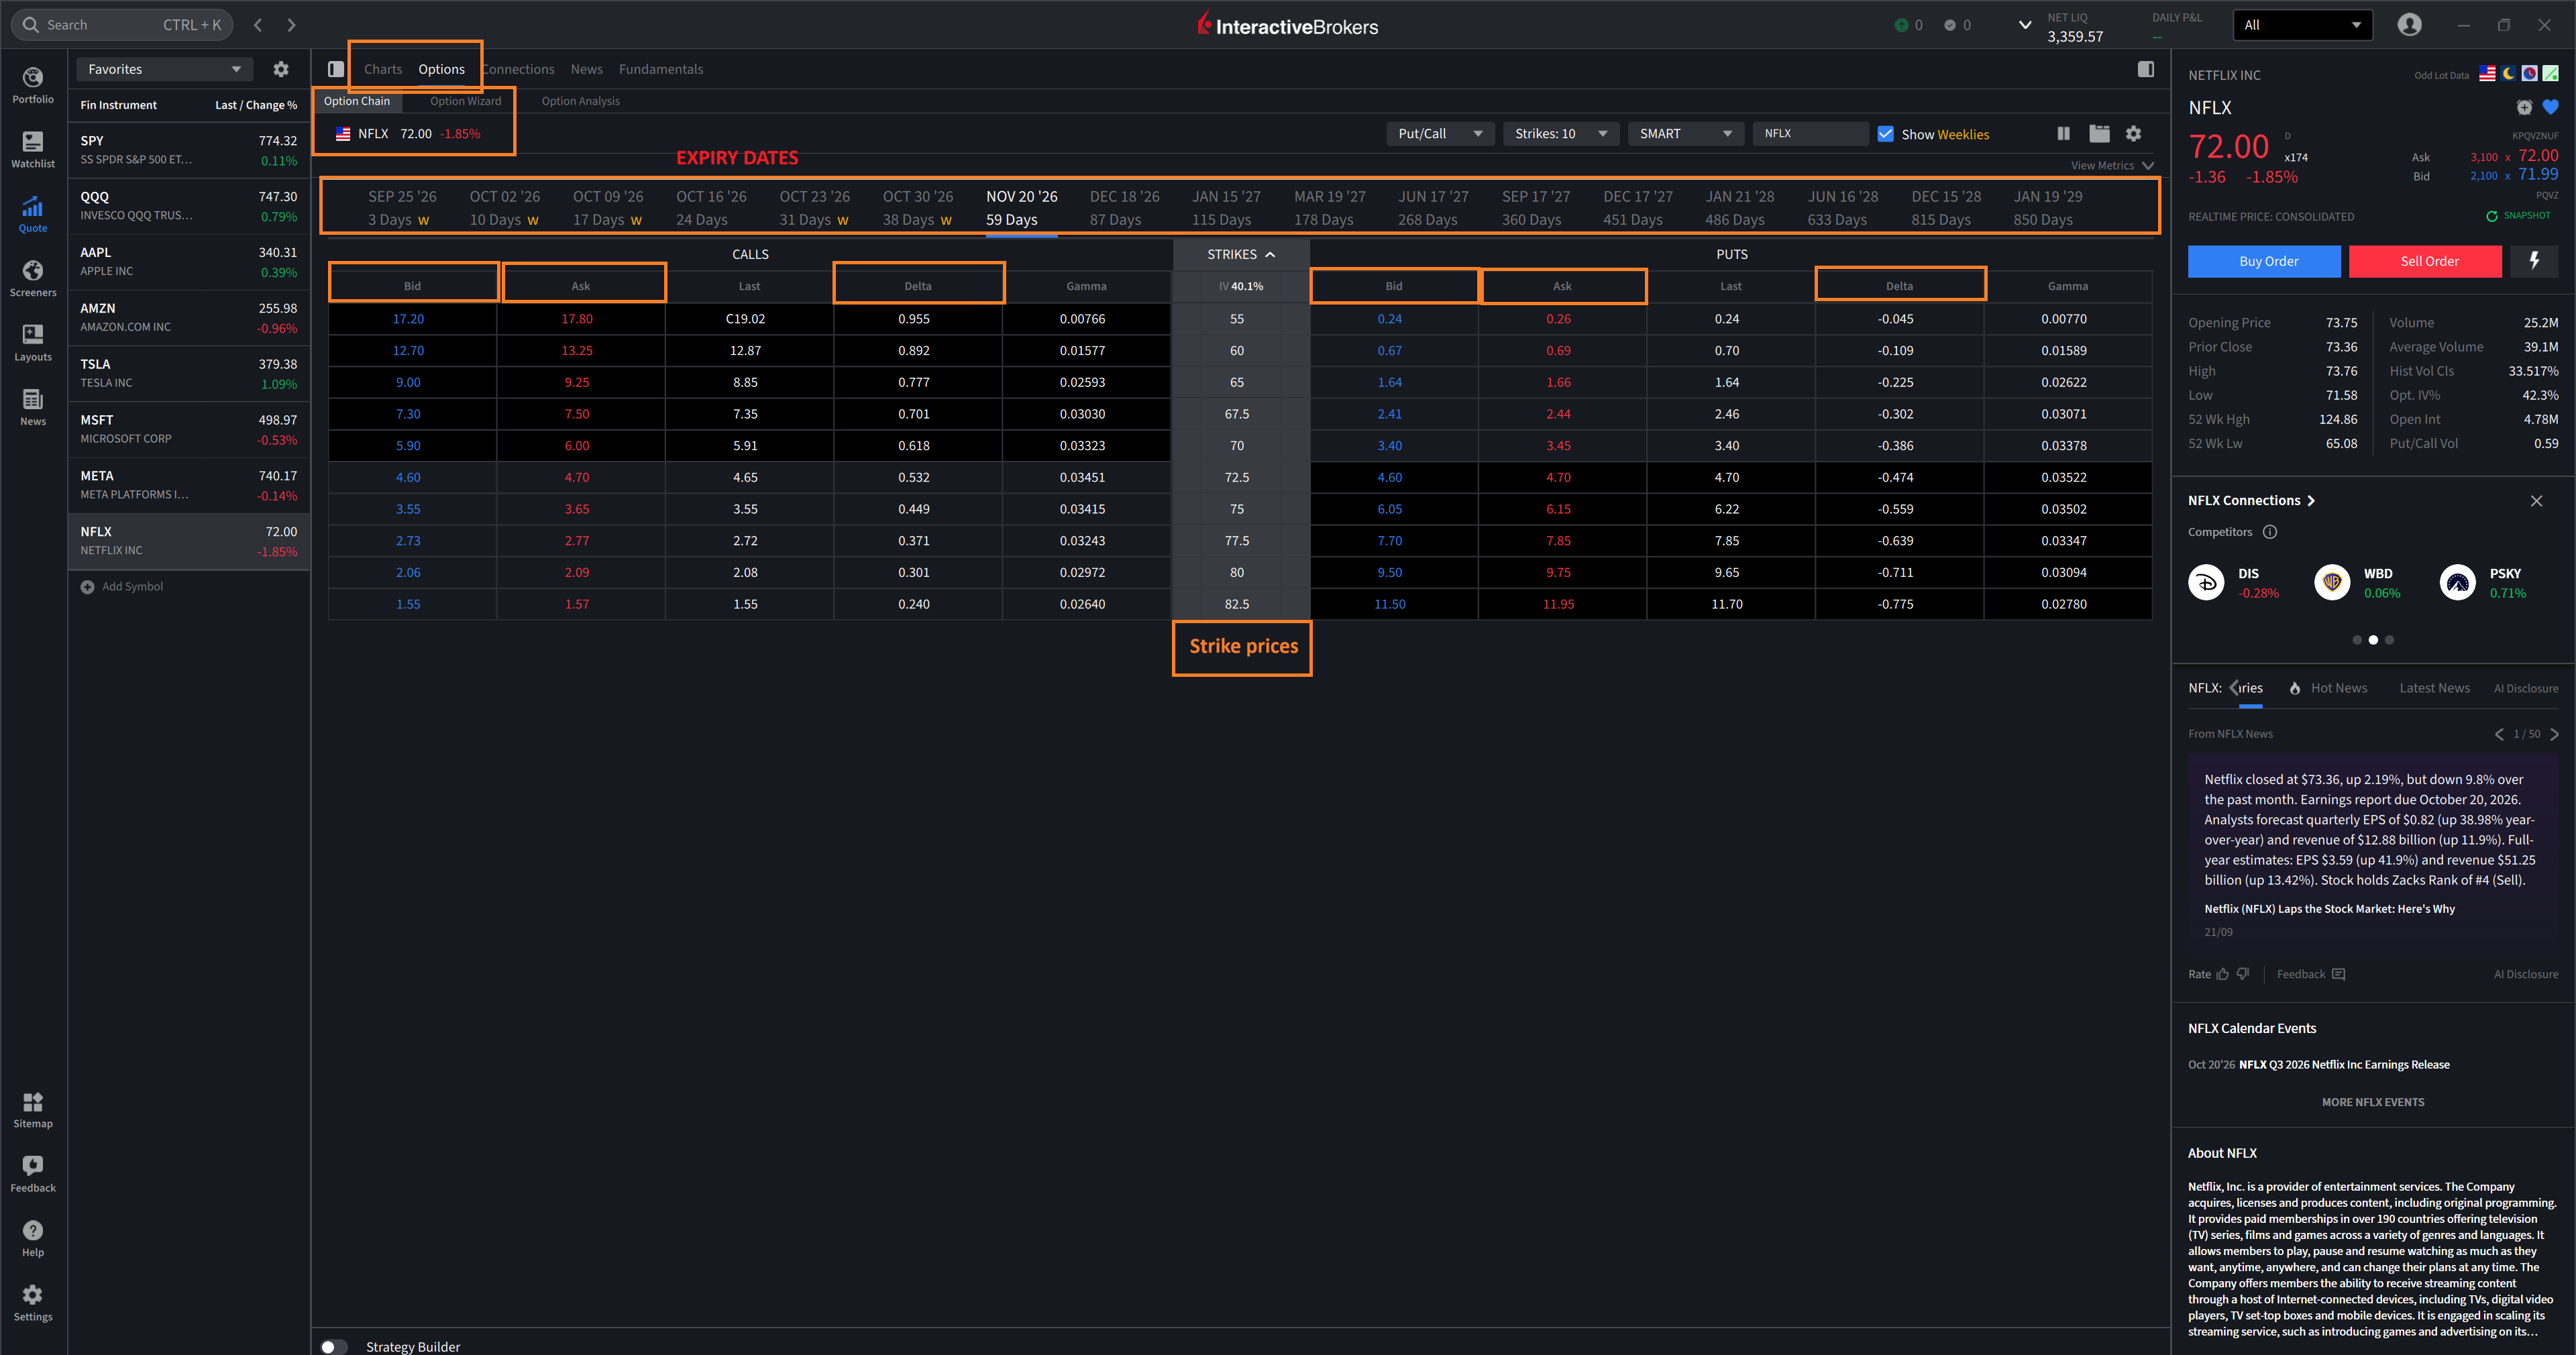Expand the View Metrics chevron
Viewport: 2576px width, 1355px height.
point(2147,166)
